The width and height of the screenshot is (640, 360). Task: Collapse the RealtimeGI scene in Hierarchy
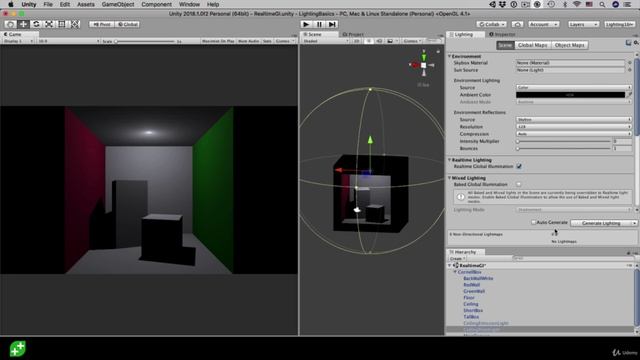pyautogui.click(x=450, y=266)
